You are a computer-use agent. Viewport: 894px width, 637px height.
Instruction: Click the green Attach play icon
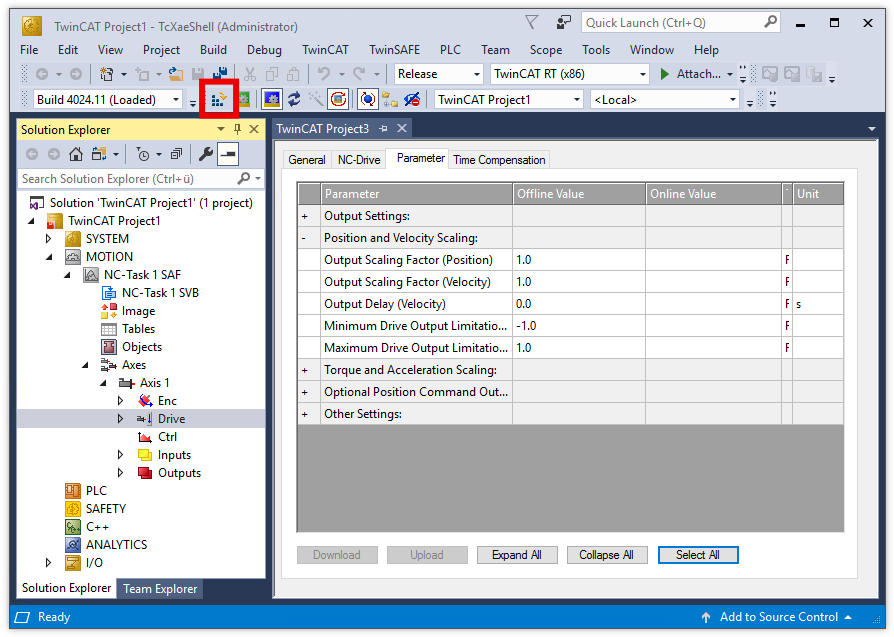(x=664, y=74)
